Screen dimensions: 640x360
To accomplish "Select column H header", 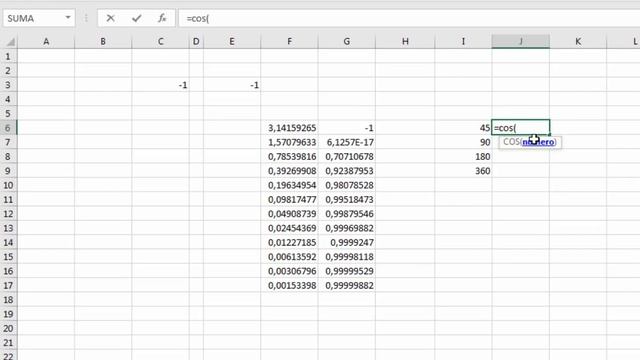I will (405, 42).
